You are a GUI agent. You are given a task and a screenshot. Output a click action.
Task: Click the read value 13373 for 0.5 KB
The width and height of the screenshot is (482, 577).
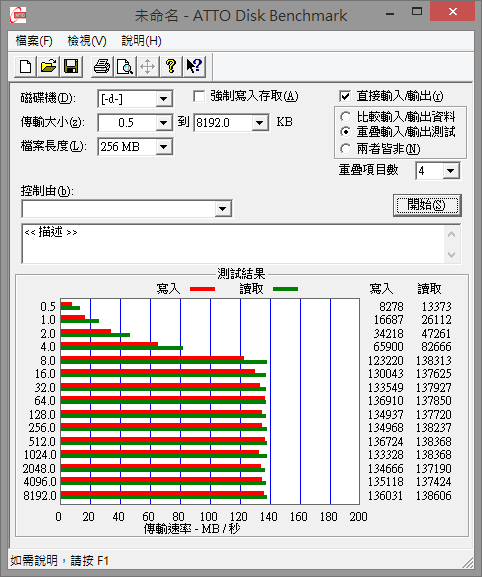436,307
